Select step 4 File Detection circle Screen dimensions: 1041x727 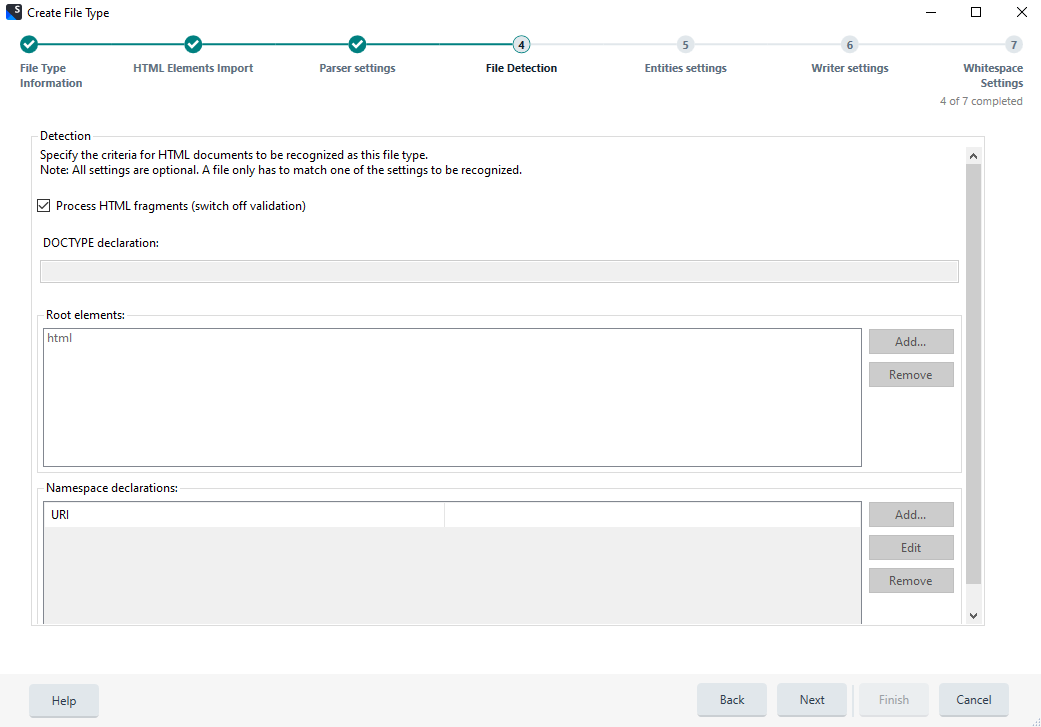(x=521, y=44)
